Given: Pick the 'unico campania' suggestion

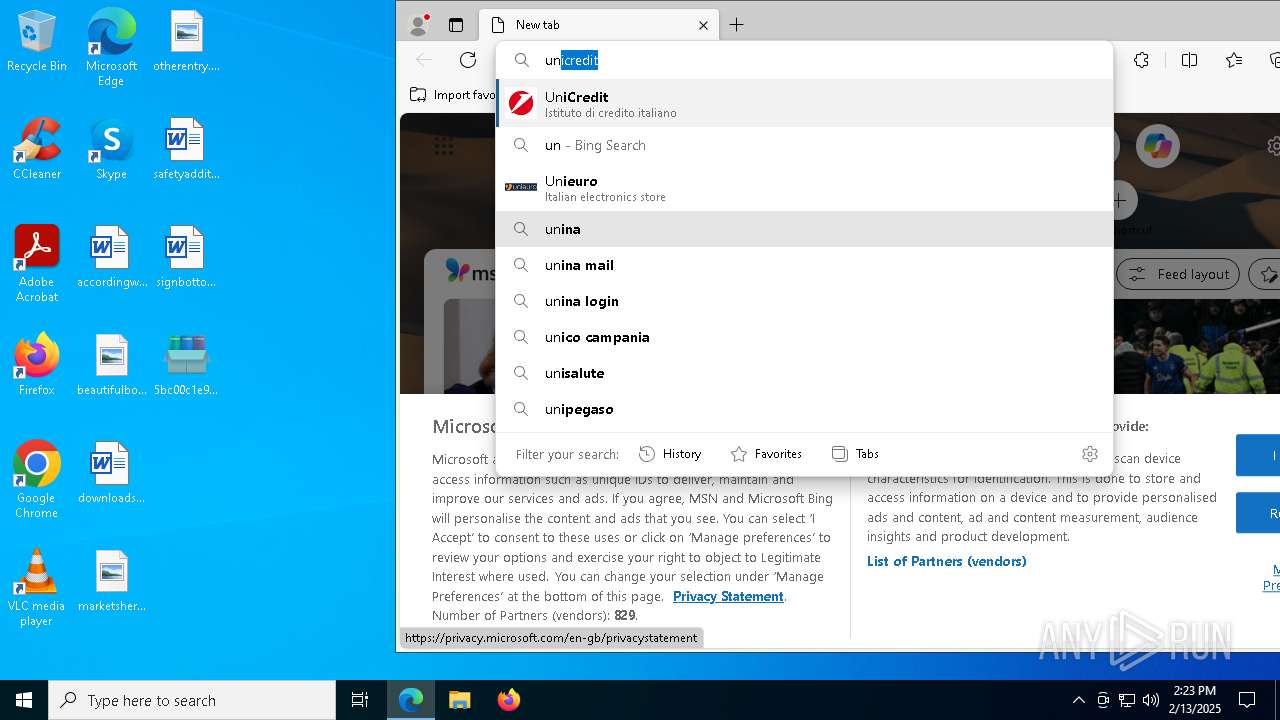Looking at the screenshot, I should point(805,337).
